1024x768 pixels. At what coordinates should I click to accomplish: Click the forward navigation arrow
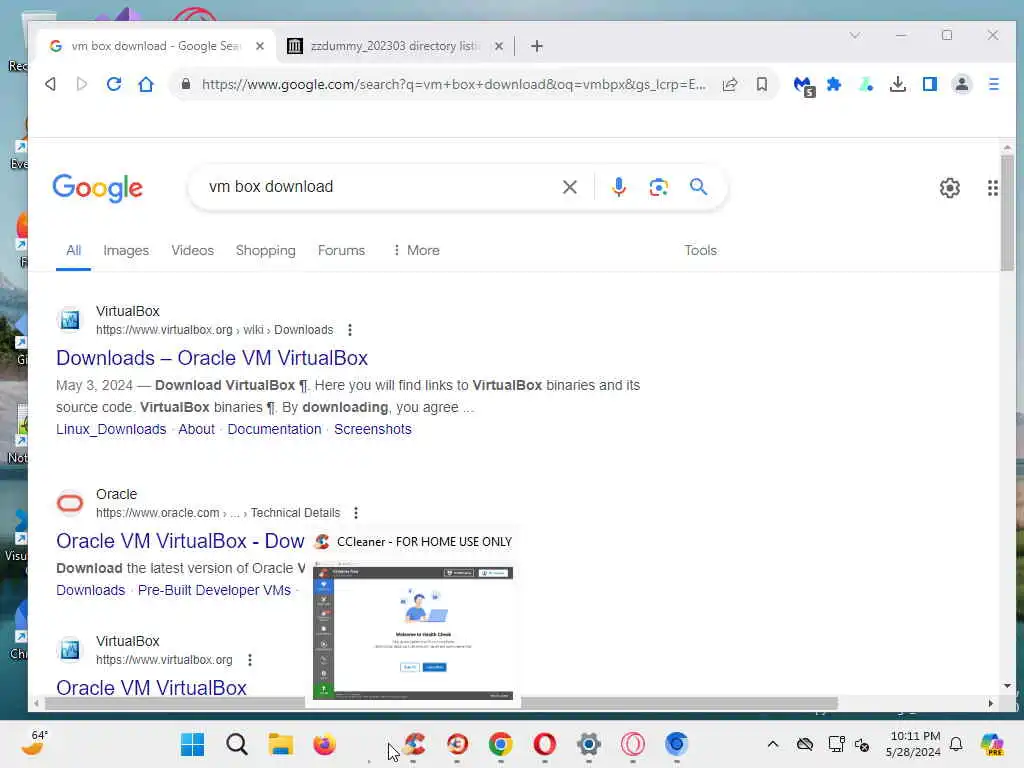(82, 84)
